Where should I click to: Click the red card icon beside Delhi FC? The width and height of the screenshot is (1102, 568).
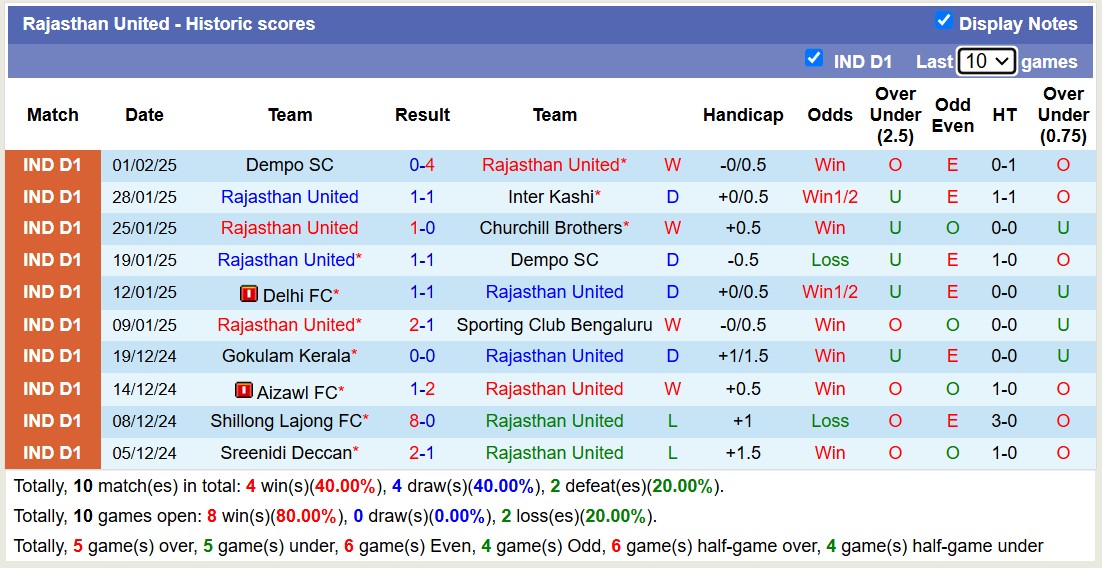pos(249,294)
